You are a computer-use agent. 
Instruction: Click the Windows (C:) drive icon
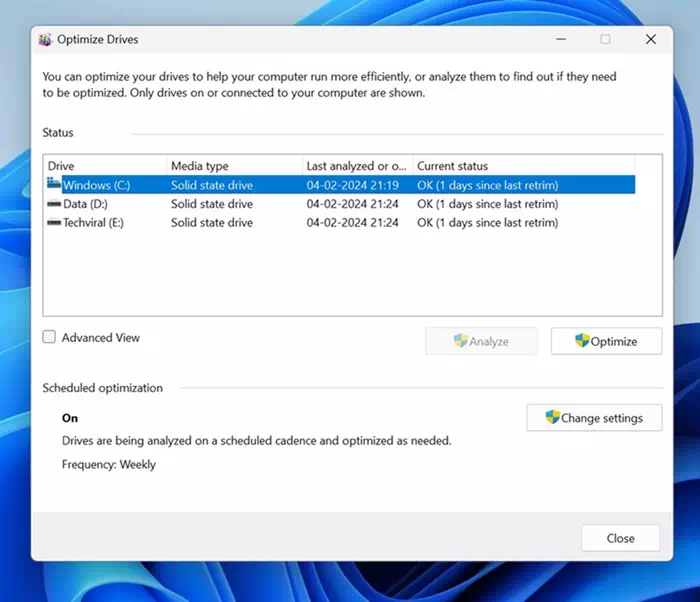point(54,184)
